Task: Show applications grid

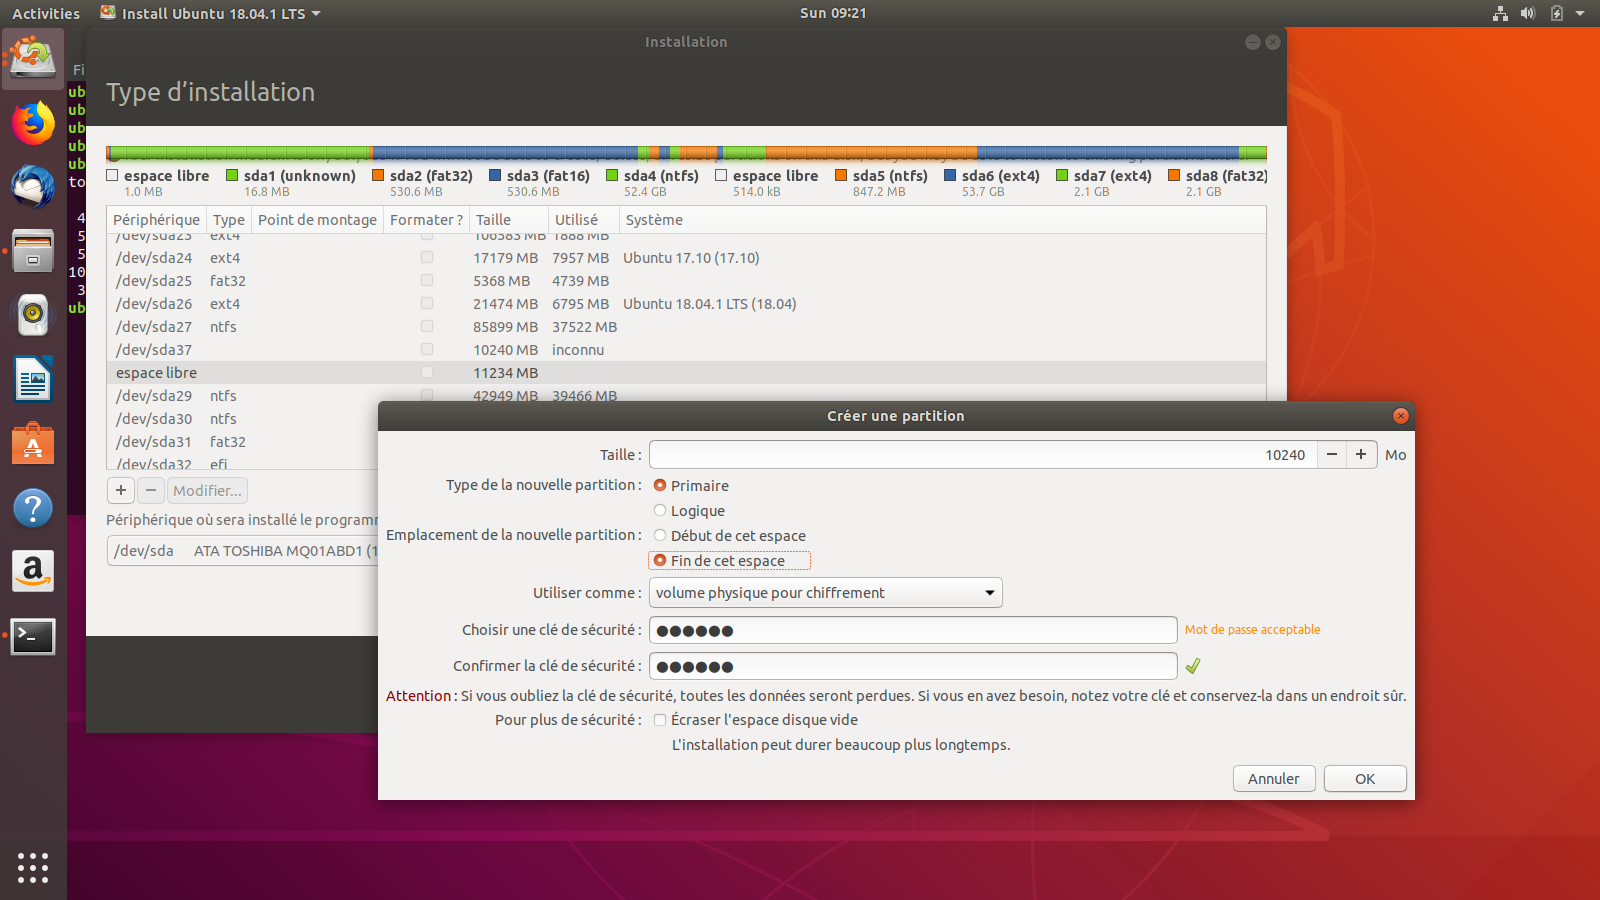Action: (33, 867)
